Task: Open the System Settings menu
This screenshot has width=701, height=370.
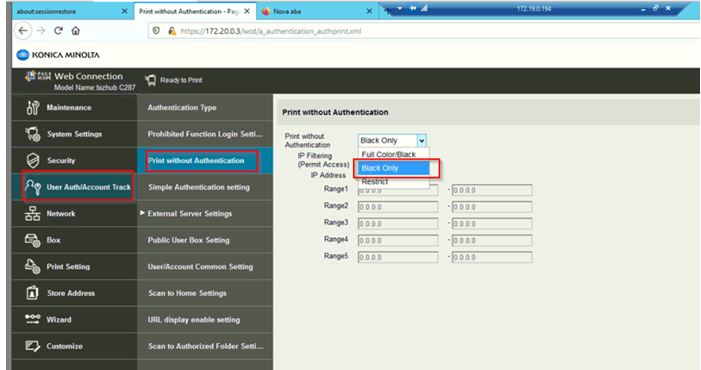Action: [74, 134]
